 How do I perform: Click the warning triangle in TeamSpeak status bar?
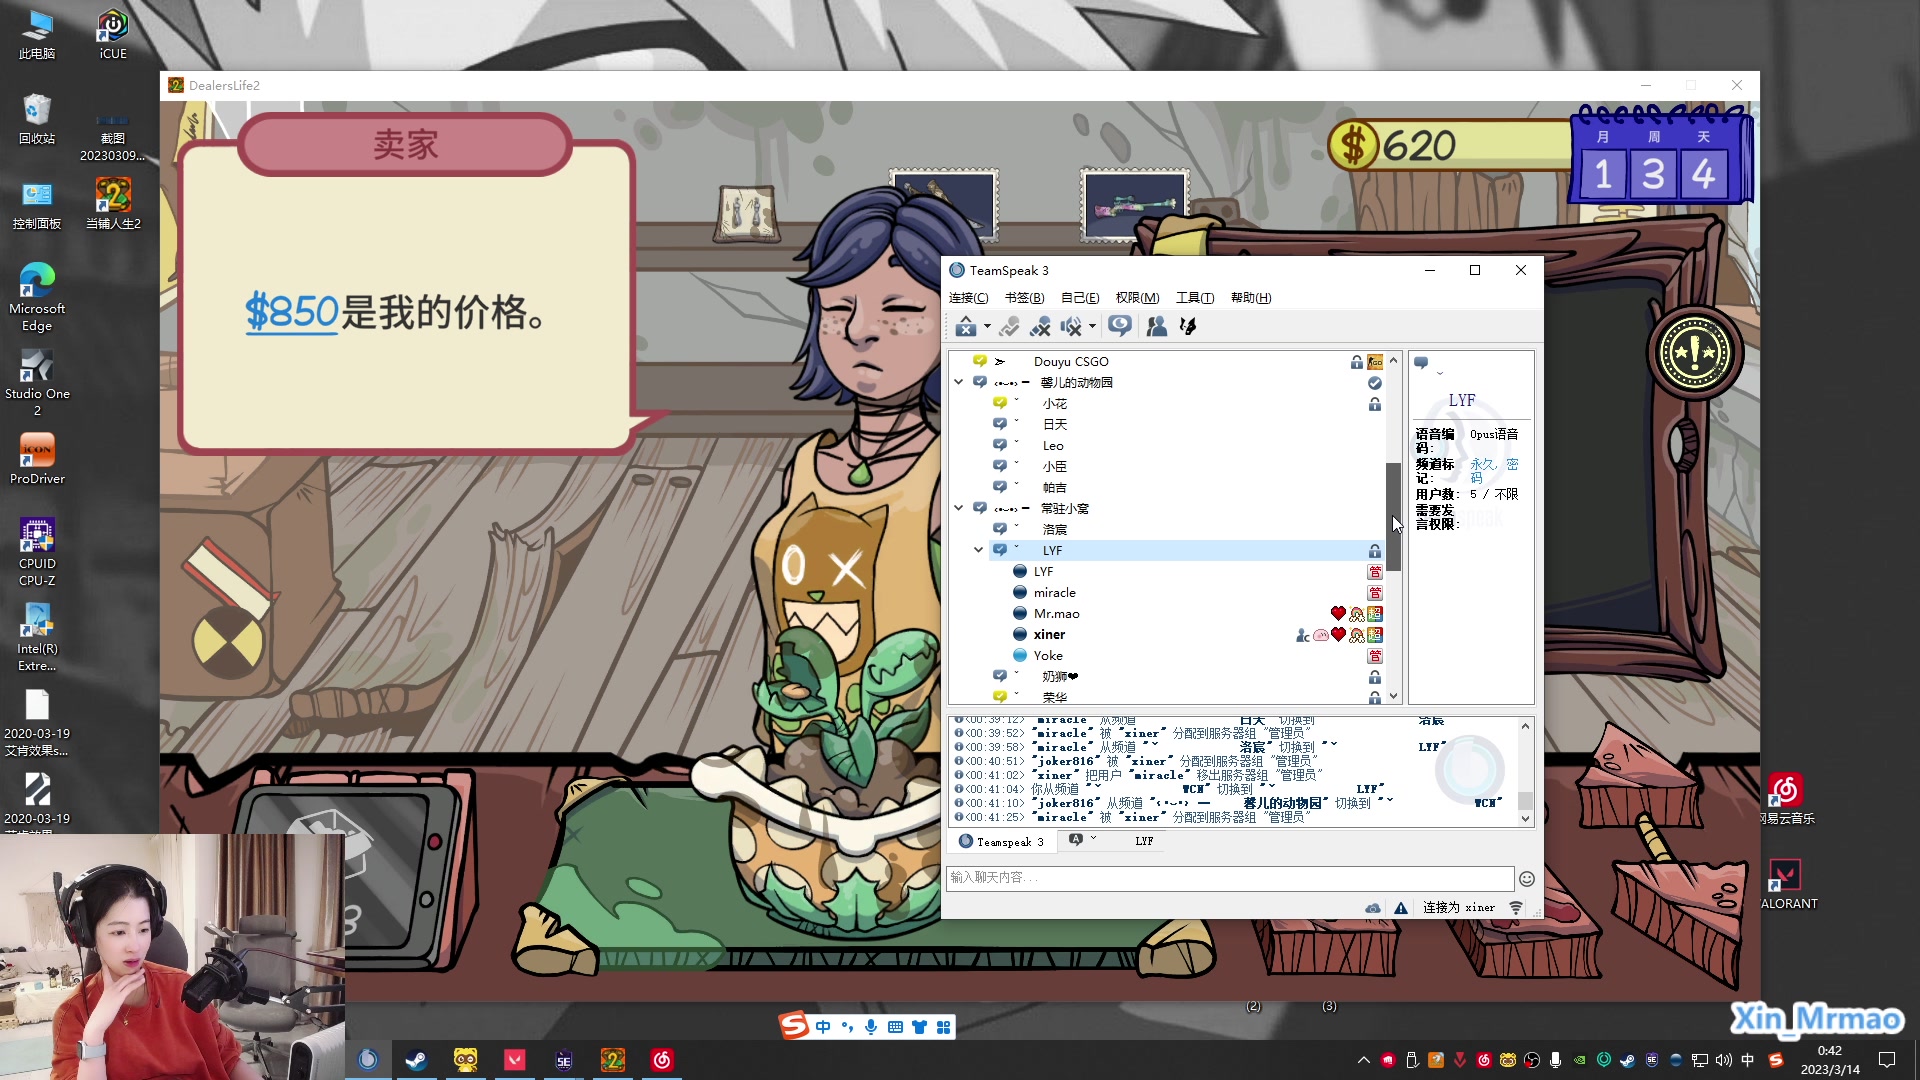tap(1401, 908)
